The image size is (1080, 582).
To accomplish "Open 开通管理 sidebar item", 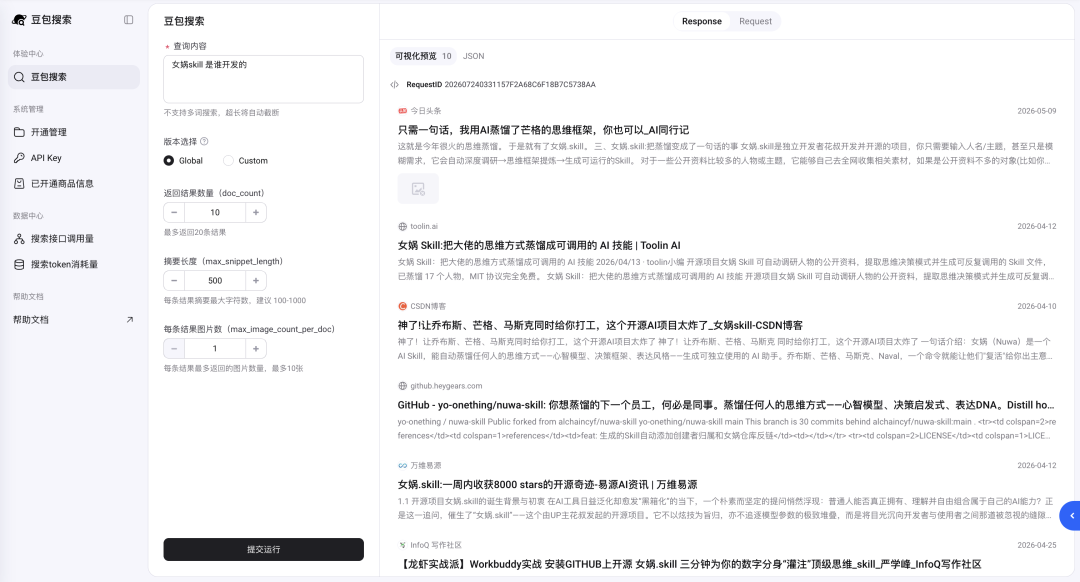I will pyautogui.click(x=74, y=132).
